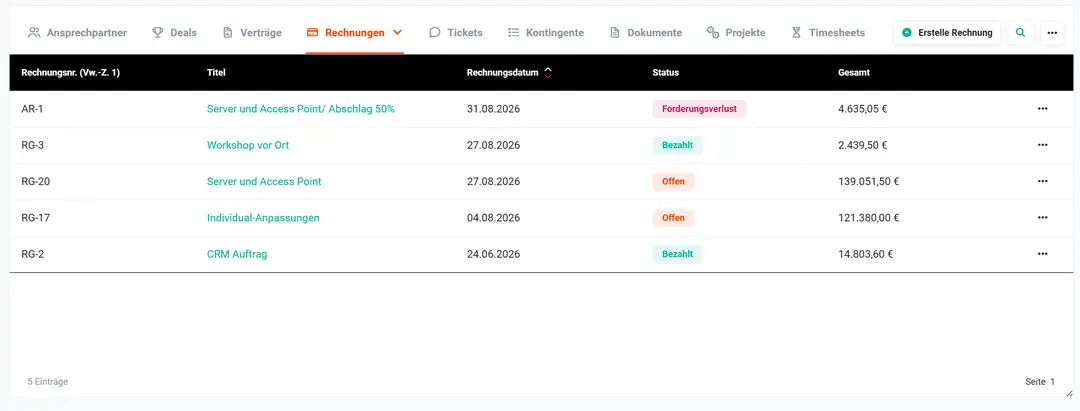Click the Status column header
The width and height of the screenshot is (1080, 411).
(665, 72)
